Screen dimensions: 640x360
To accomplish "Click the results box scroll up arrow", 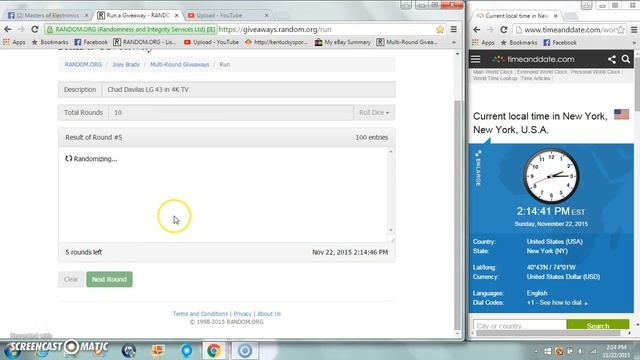I will click(x=391, y=152).
